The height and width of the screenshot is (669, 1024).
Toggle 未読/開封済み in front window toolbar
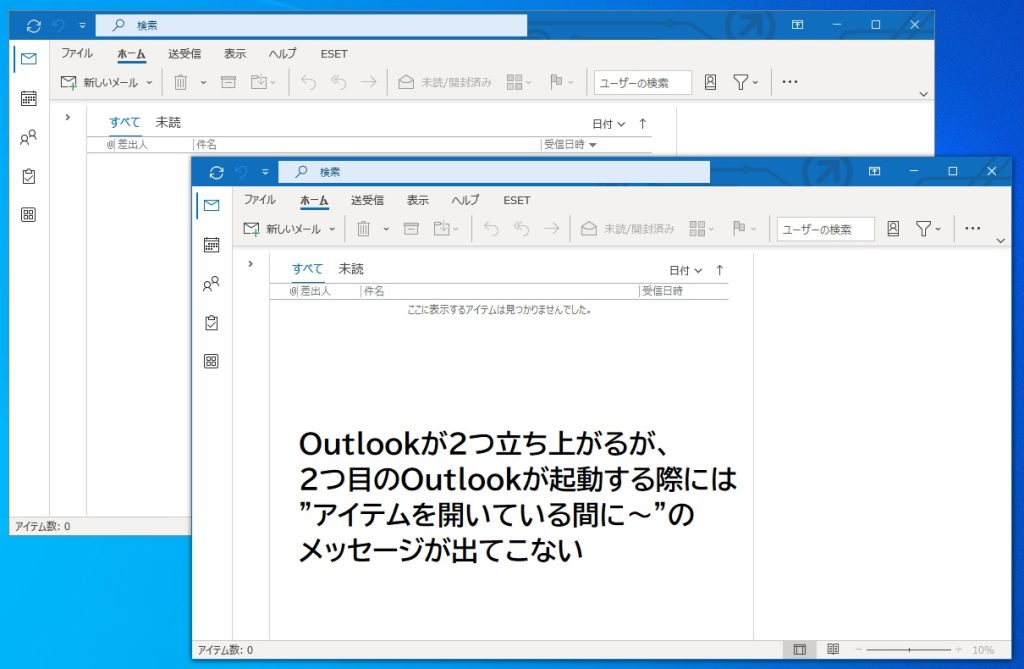tap(628, 229)
